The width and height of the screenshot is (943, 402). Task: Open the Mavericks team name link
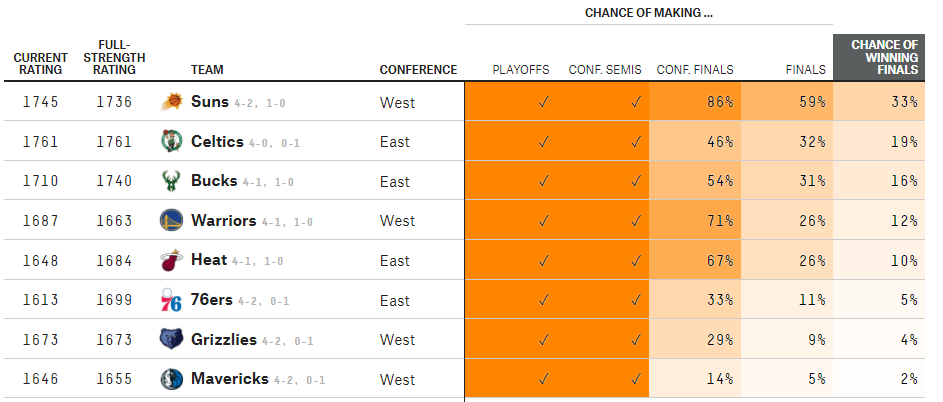230,379
